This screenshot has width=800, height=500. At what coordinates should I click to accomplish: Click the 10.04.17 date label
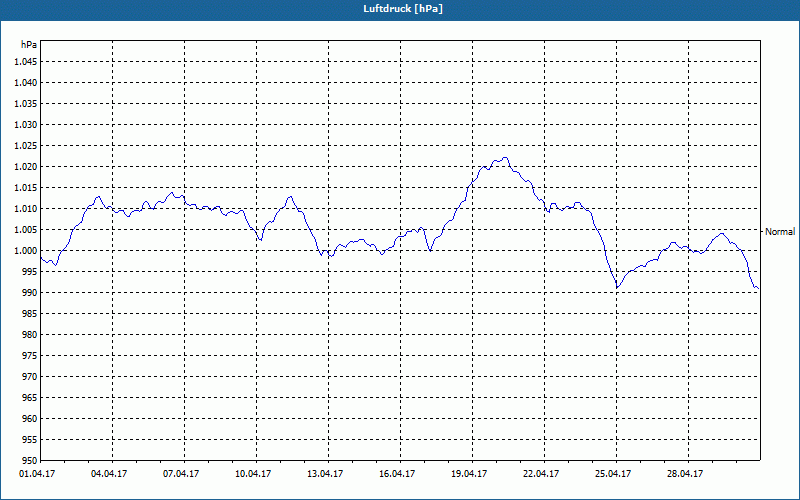point(253,474)
